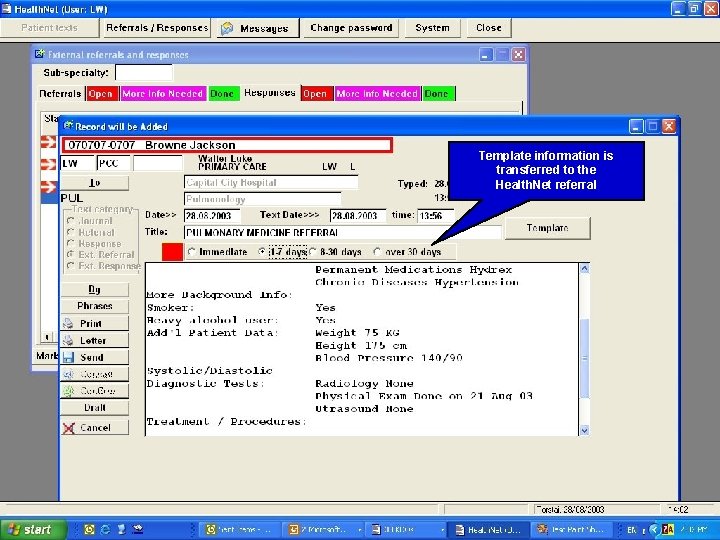Click the floppy disk icon on Send

point(68,357)
